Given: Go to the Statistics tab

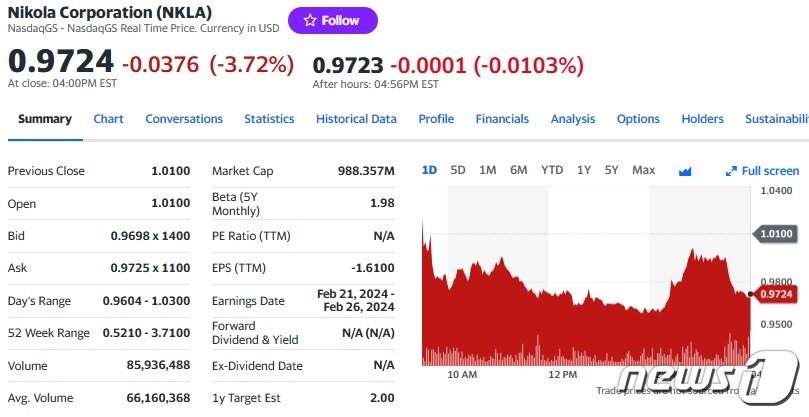Looking at the screenshot, I should click(x=269, y=119).
